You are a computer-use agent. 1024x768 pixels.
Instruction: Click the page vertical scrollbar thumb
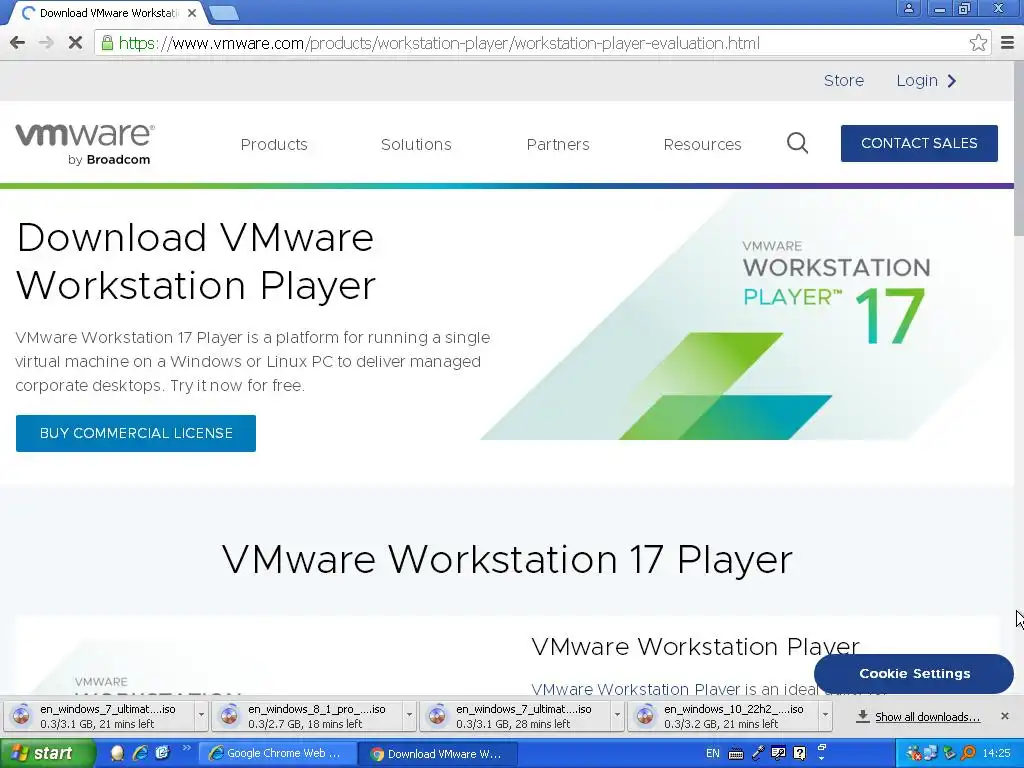(1019, 150)
